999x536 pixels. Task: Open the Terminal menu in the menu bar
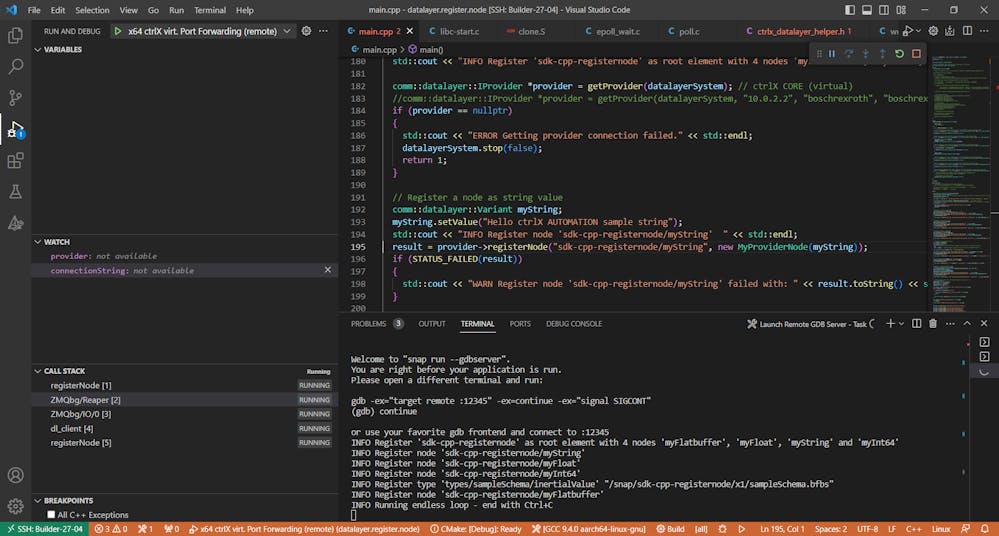point(210,10)
